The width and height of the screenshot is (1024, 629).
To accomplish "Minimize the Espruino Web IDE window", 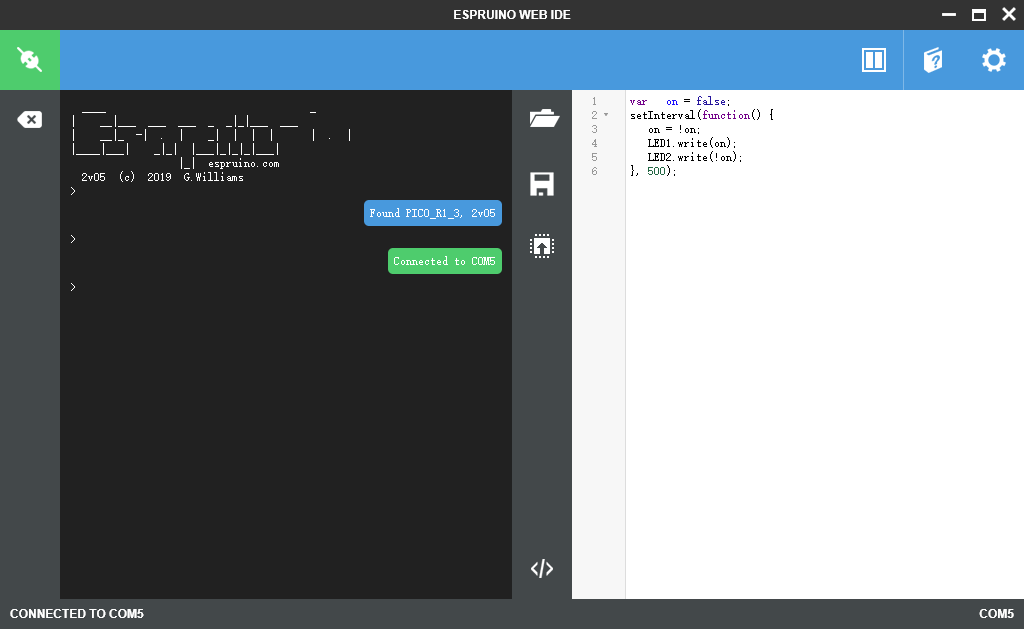I will (x=949, y=14).
